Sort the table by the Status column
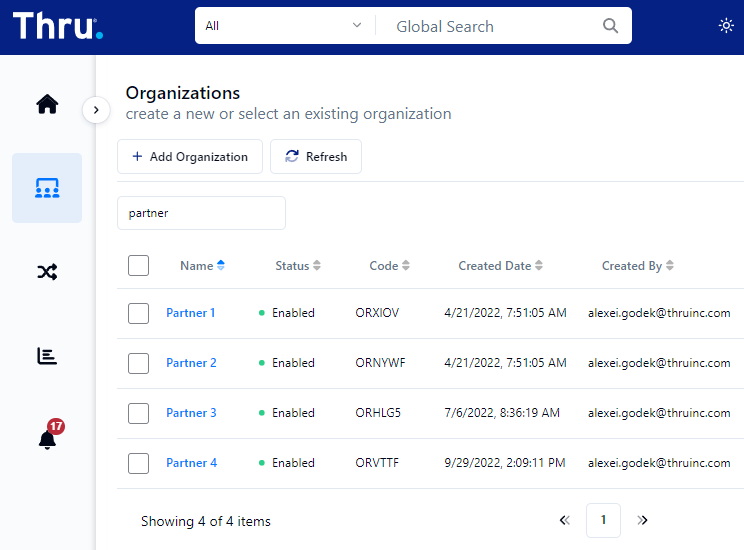The height and width of the screenshot is (550, 744). coord(298,266)
